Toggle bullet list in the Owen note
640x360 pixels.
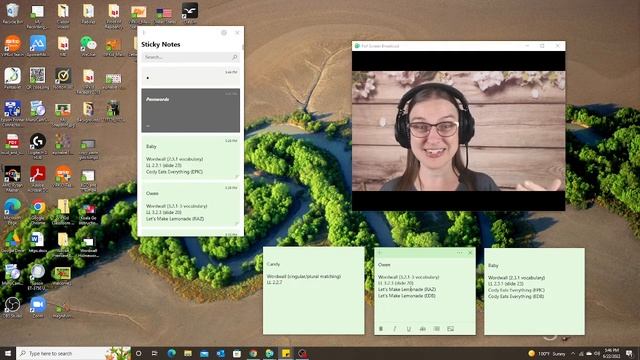tap(437, 329)
